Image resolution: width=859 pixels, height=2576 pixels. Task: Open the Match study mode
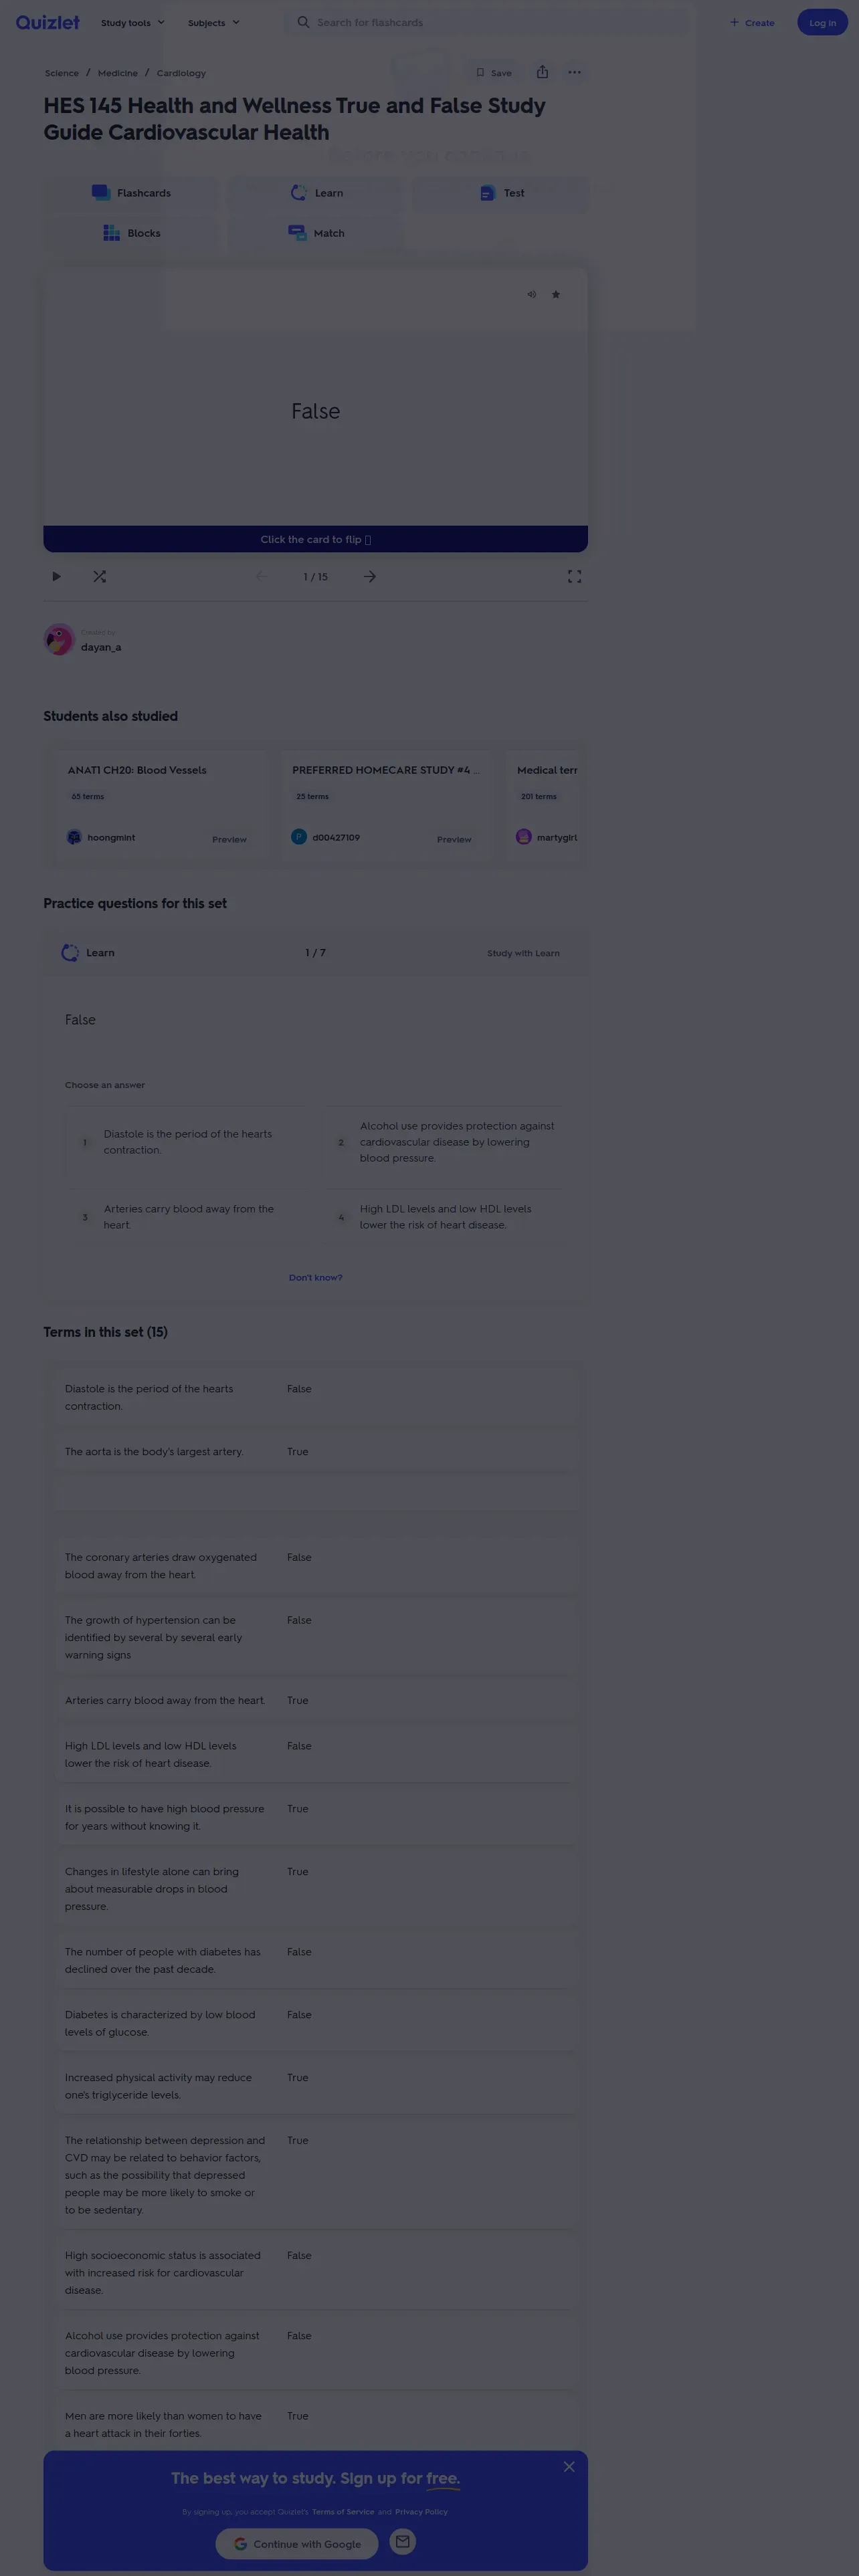point(316,233)
